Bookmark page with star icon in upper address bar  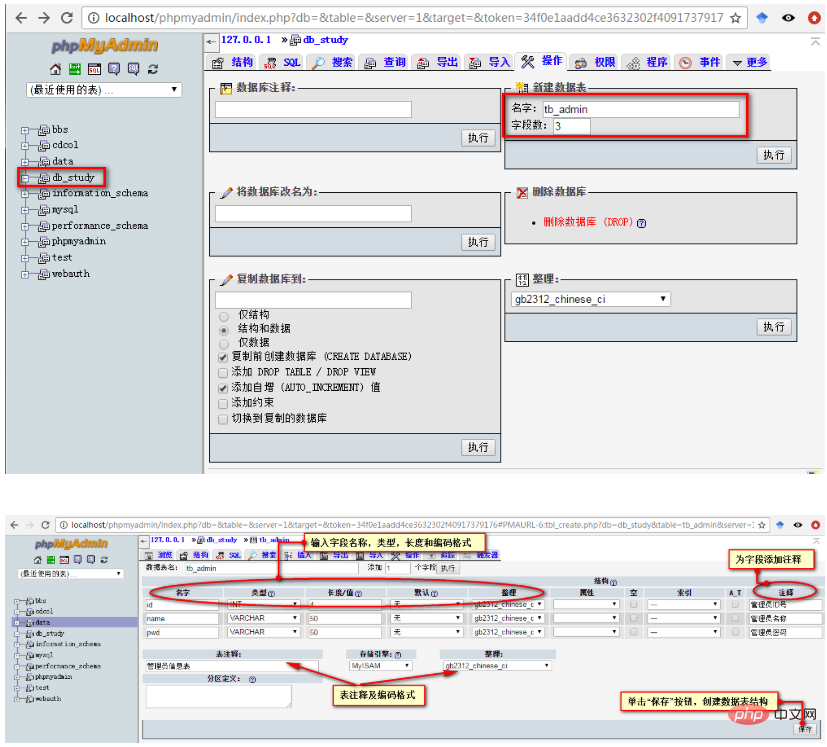tap(735, 18)
